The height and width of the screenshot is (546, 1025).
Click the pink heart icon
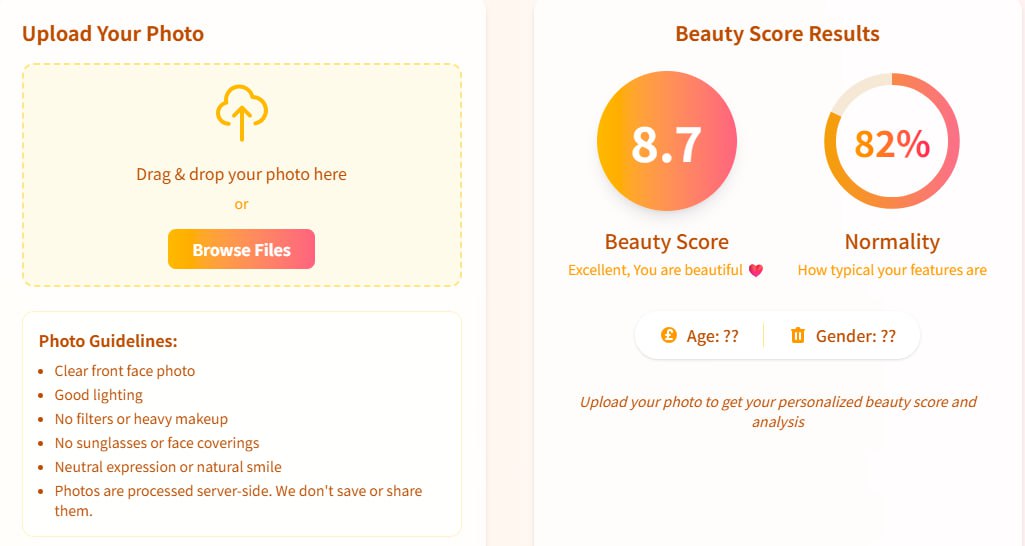click(x=756, y=270)
